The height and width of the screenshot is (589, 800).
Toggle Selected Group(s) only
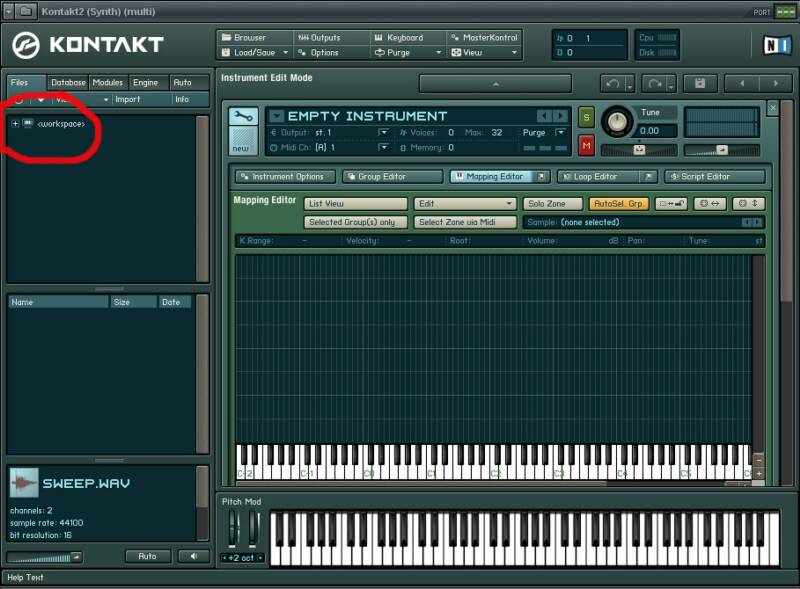pyautogui.click(x=356, y=222)
